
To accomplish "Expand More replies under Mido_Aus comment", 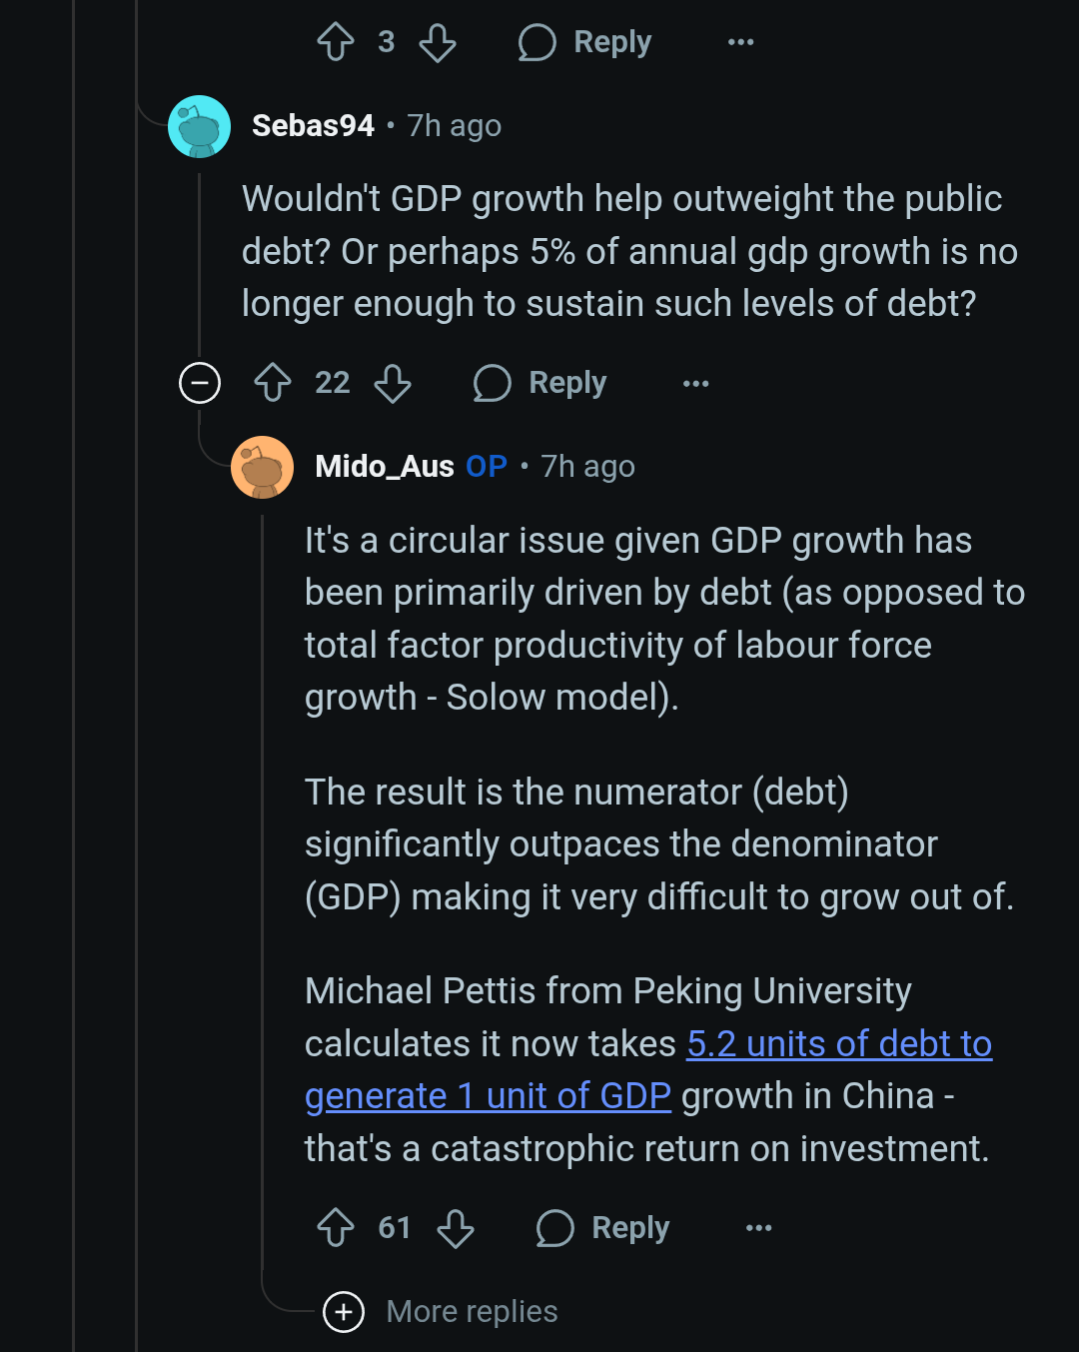I will pyautogui.click(x=440, y=1311).
